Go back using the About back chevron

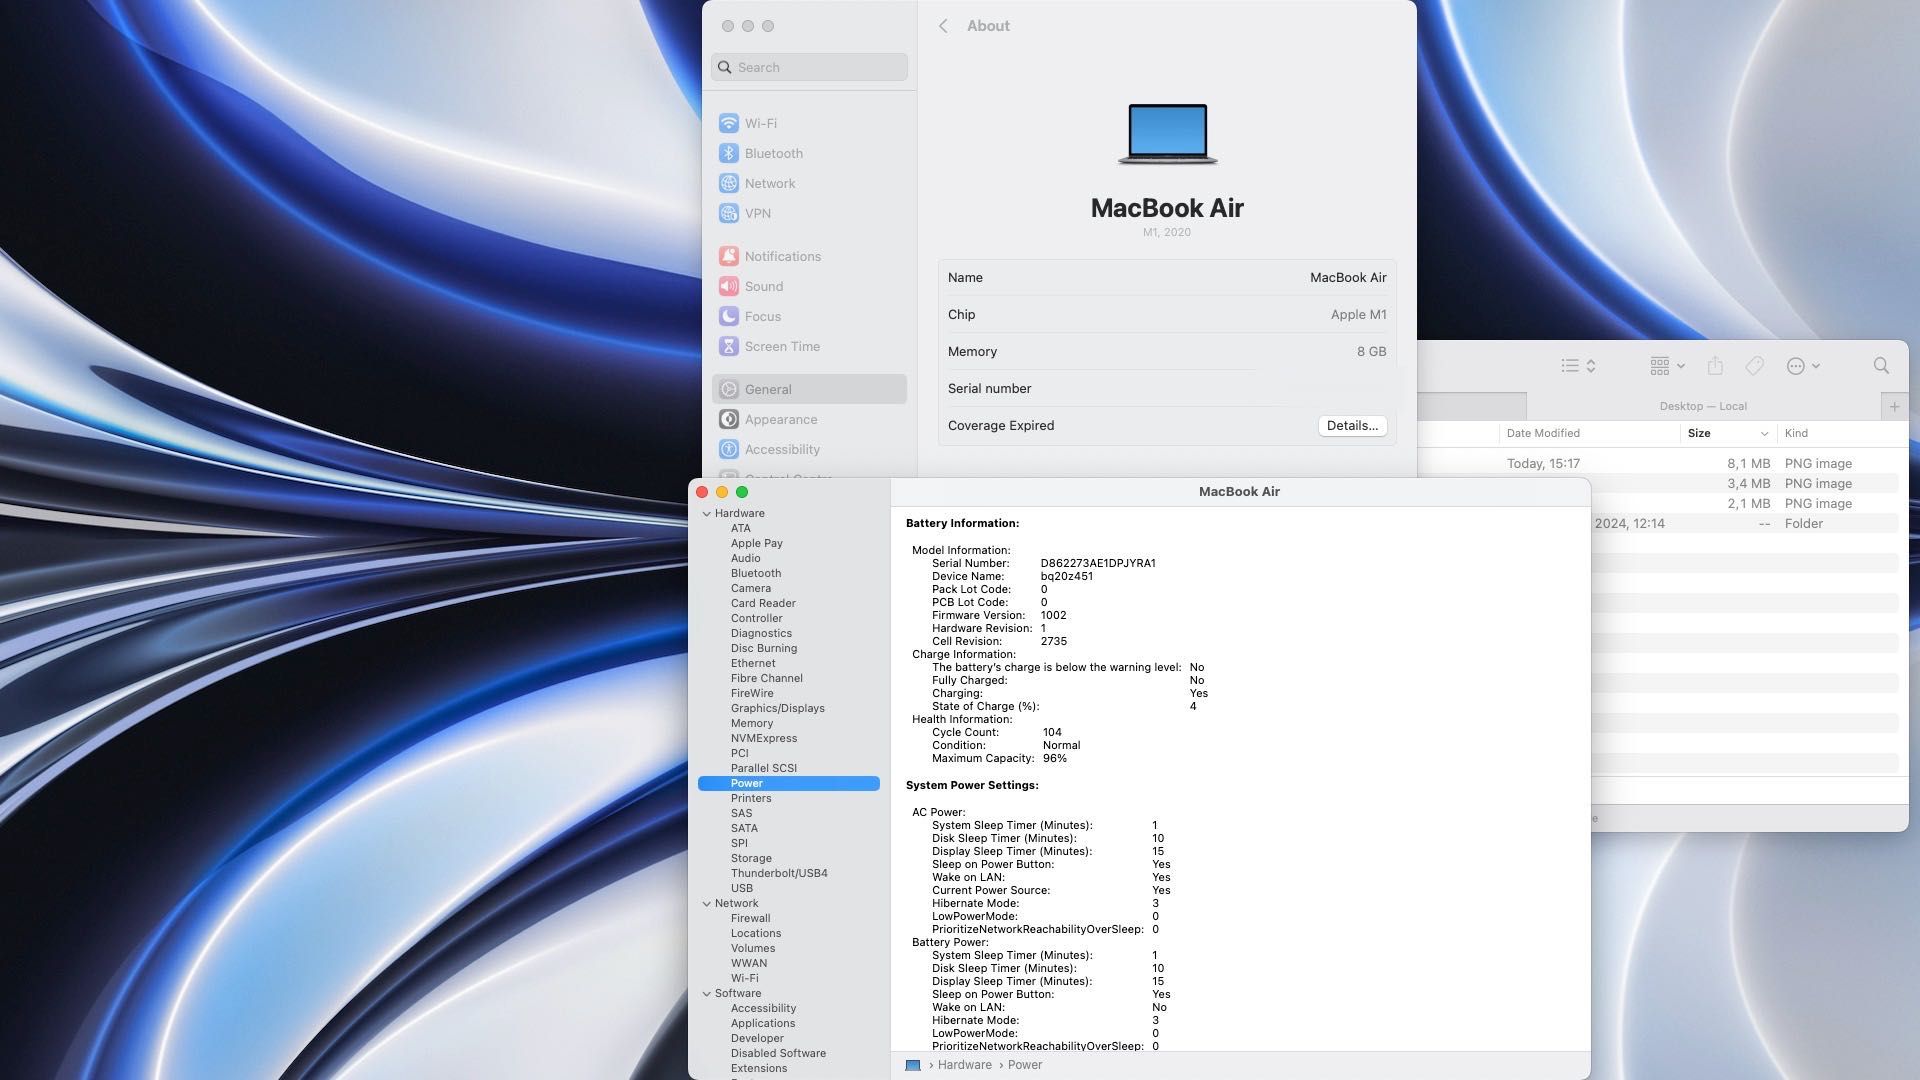943,26
